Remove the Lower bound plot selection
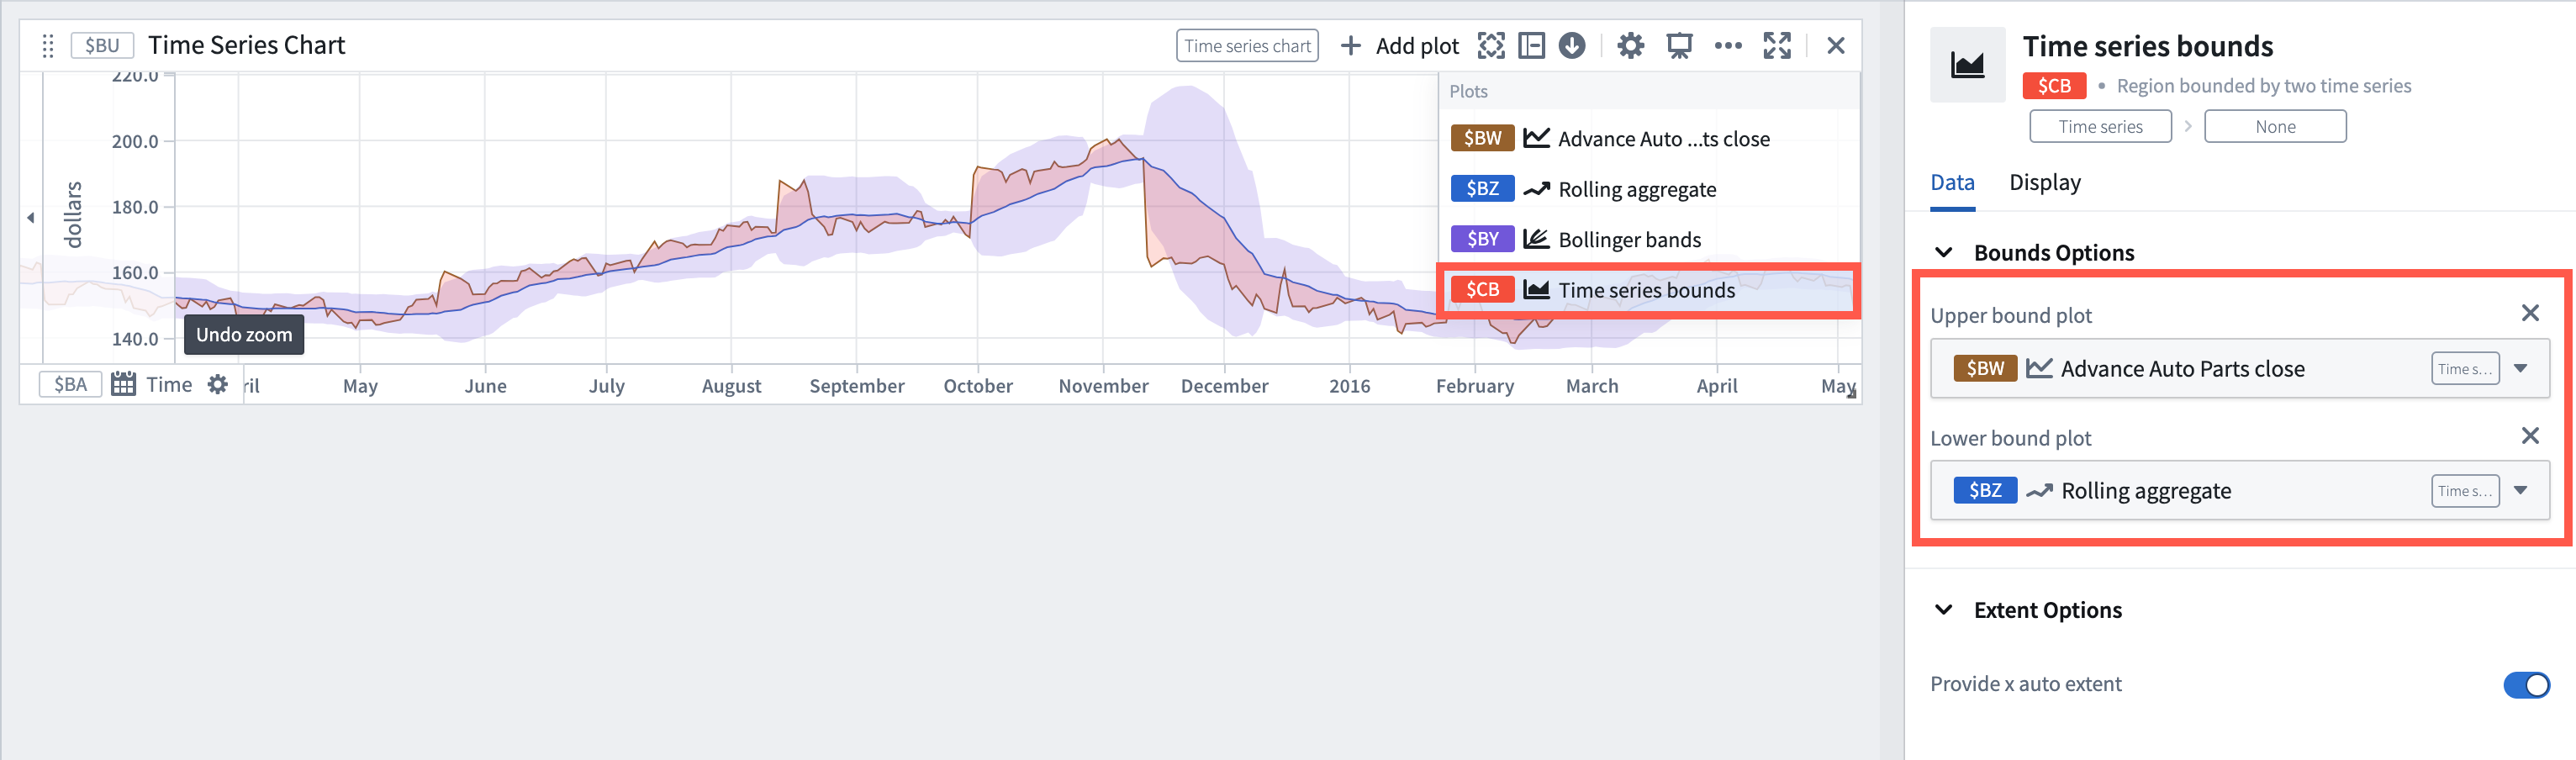 [x=2530, y=436]
